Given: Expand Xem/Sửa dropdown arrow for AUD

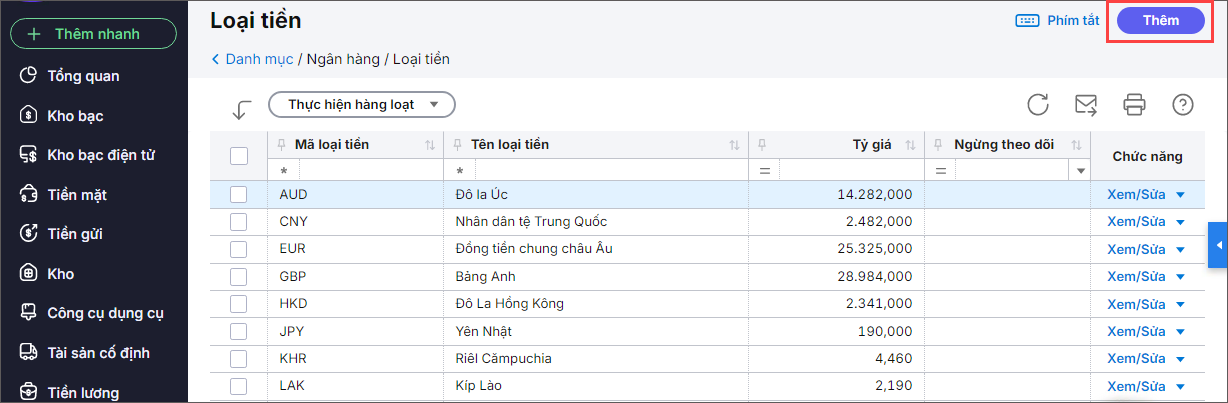Looking at the screenshot, I should coord(1180,195).
